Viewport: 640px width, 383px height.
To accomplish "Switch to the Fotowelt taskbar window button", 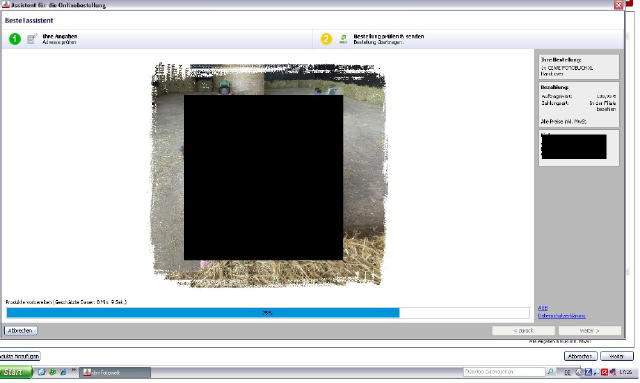I will click(115, 372).
